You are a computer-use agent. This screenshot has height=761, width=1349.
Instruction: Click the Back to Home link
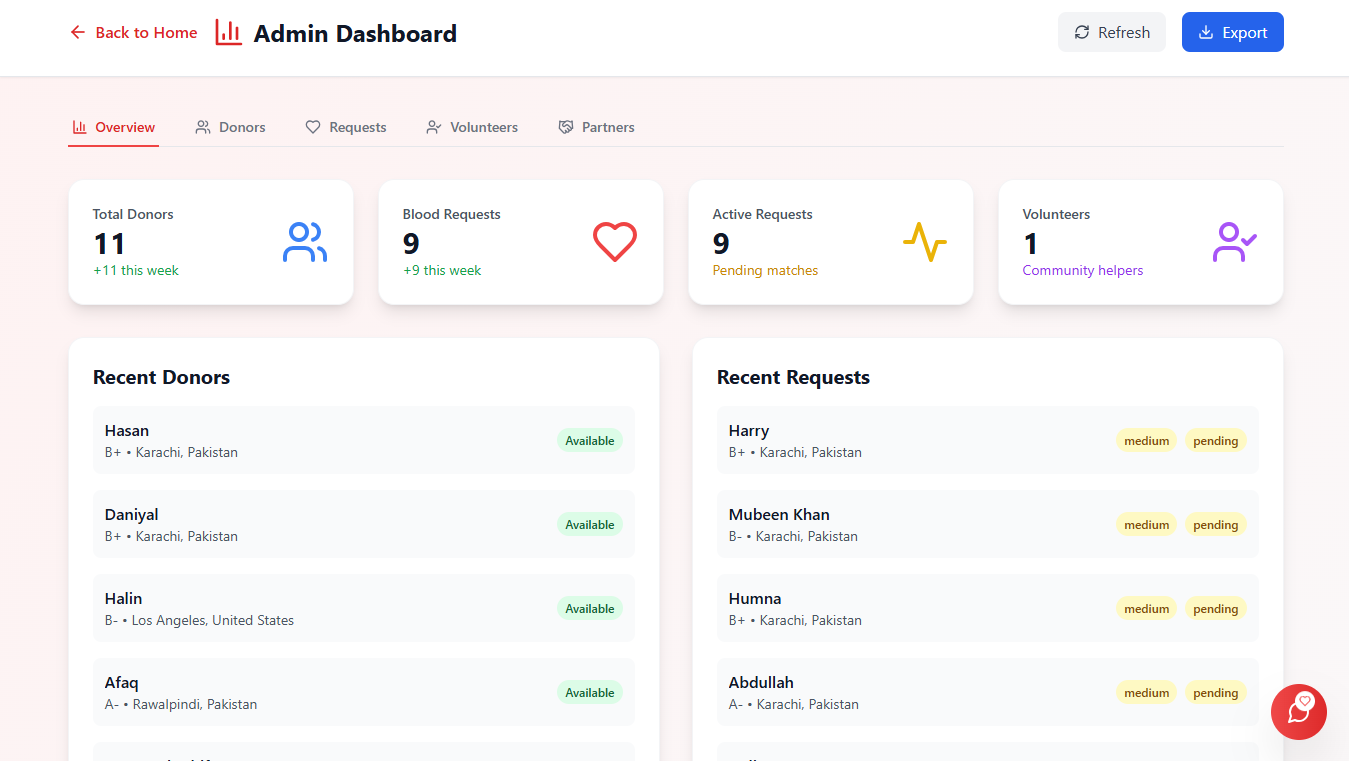[x=146, y=32]
